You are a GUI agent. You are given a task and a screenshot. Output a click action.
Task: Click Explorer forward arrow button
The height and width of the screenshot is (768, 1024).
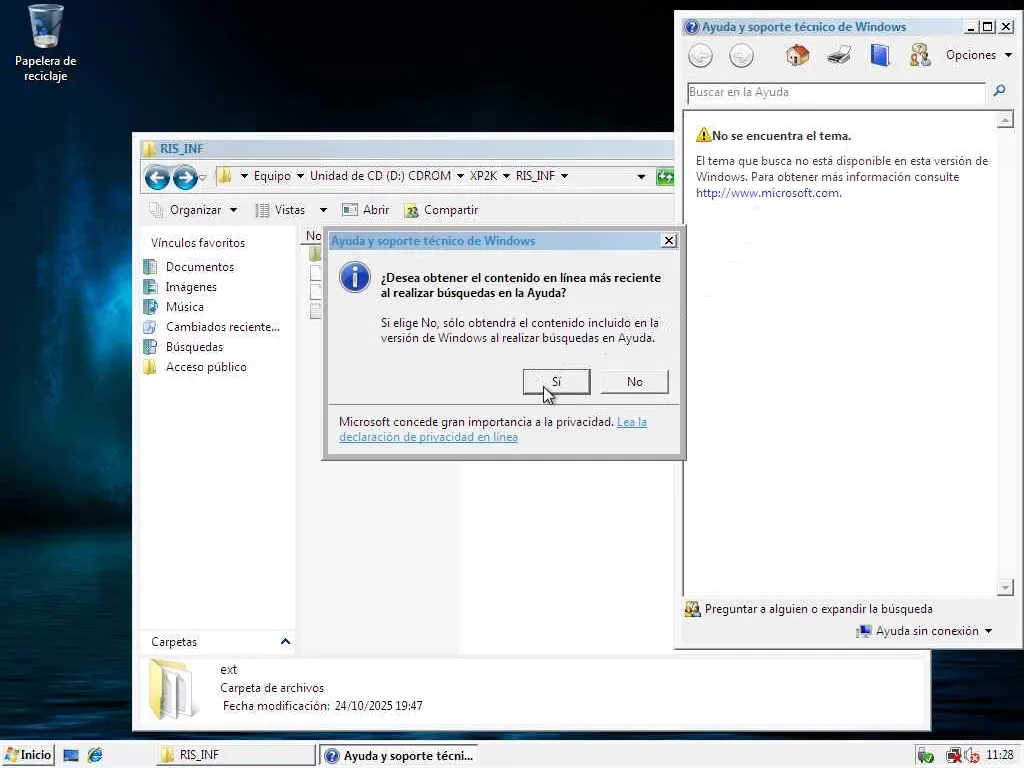coord(185,177)
